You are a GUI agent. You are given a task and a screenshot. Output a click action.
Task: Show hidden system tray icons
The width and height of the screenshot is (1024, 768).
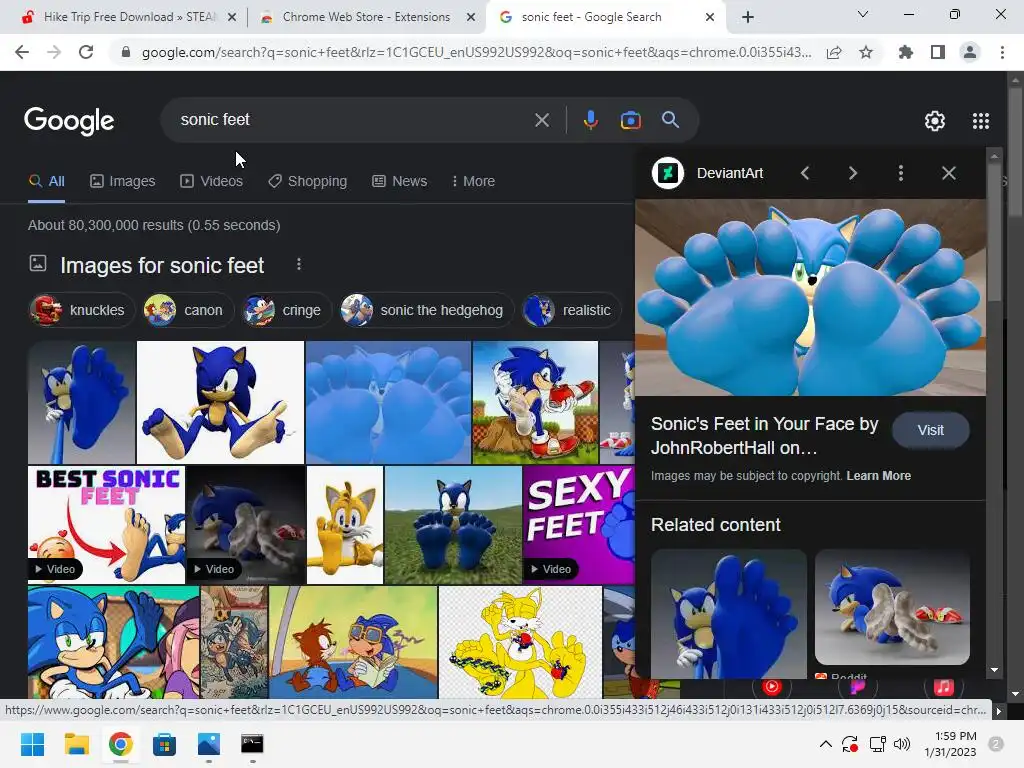click(x=825, y=744)
